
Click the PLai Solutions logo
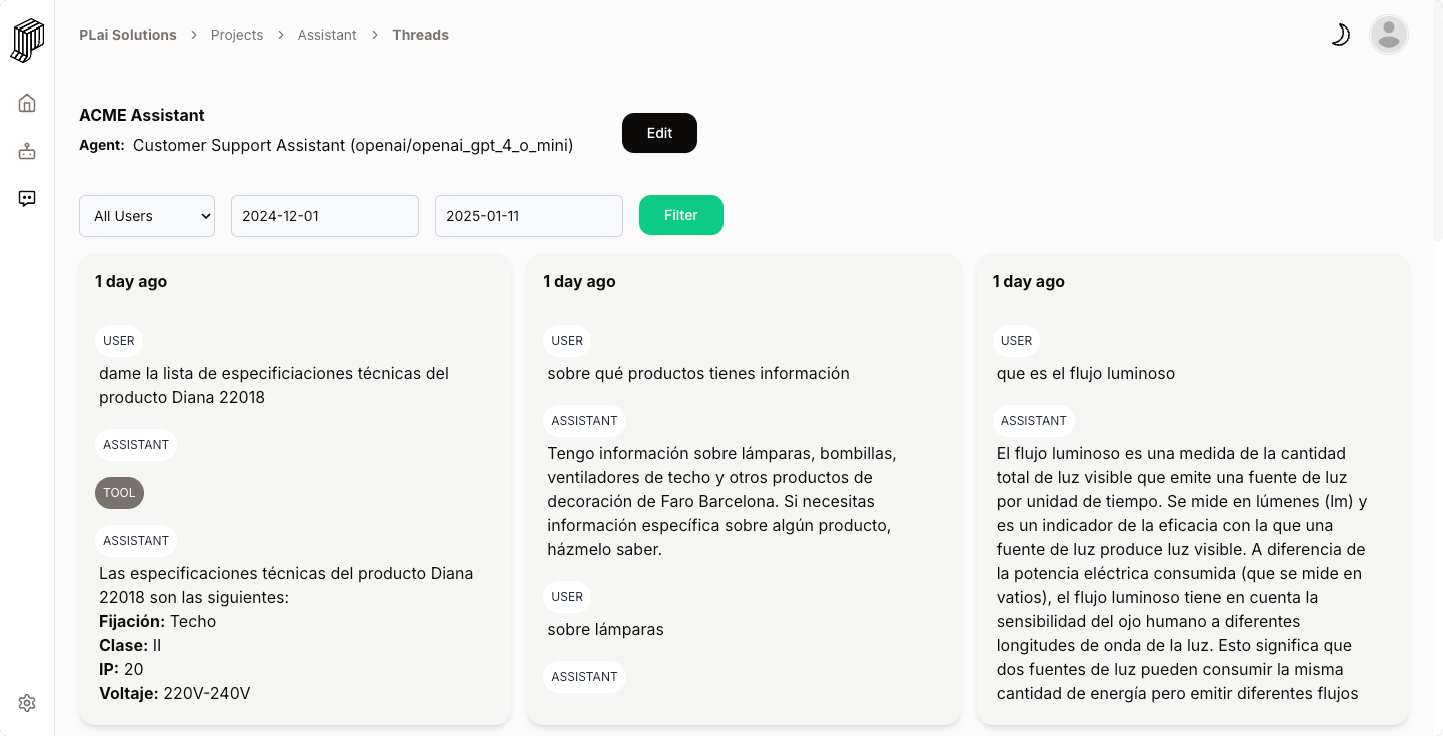tap(27, 38)
